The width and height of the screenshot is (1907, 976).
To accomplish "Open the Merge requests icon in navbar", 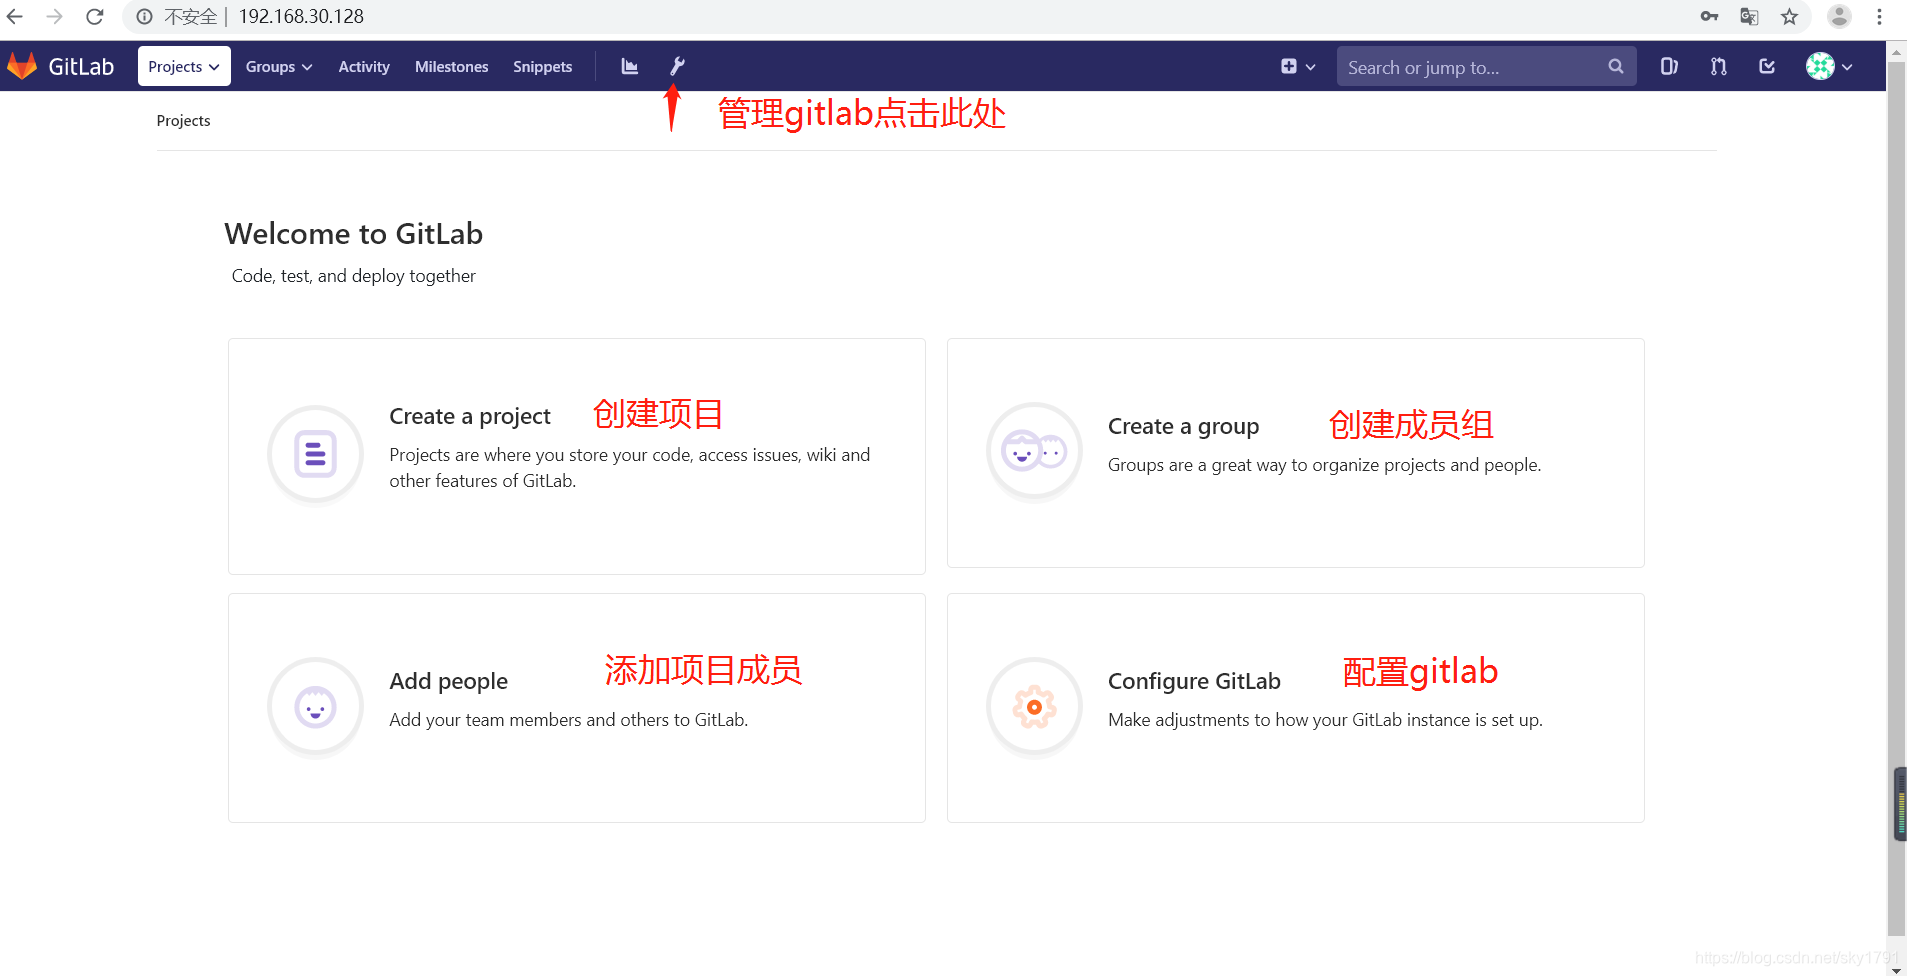I will pos(1718,66).
